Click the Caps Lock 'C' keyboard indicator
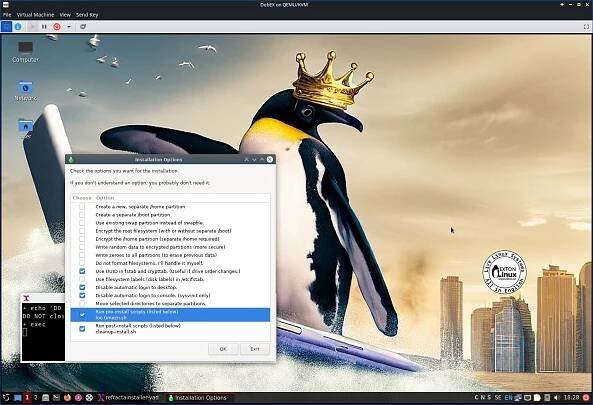This screenshot has width=593, height=405. click(476, 397)
